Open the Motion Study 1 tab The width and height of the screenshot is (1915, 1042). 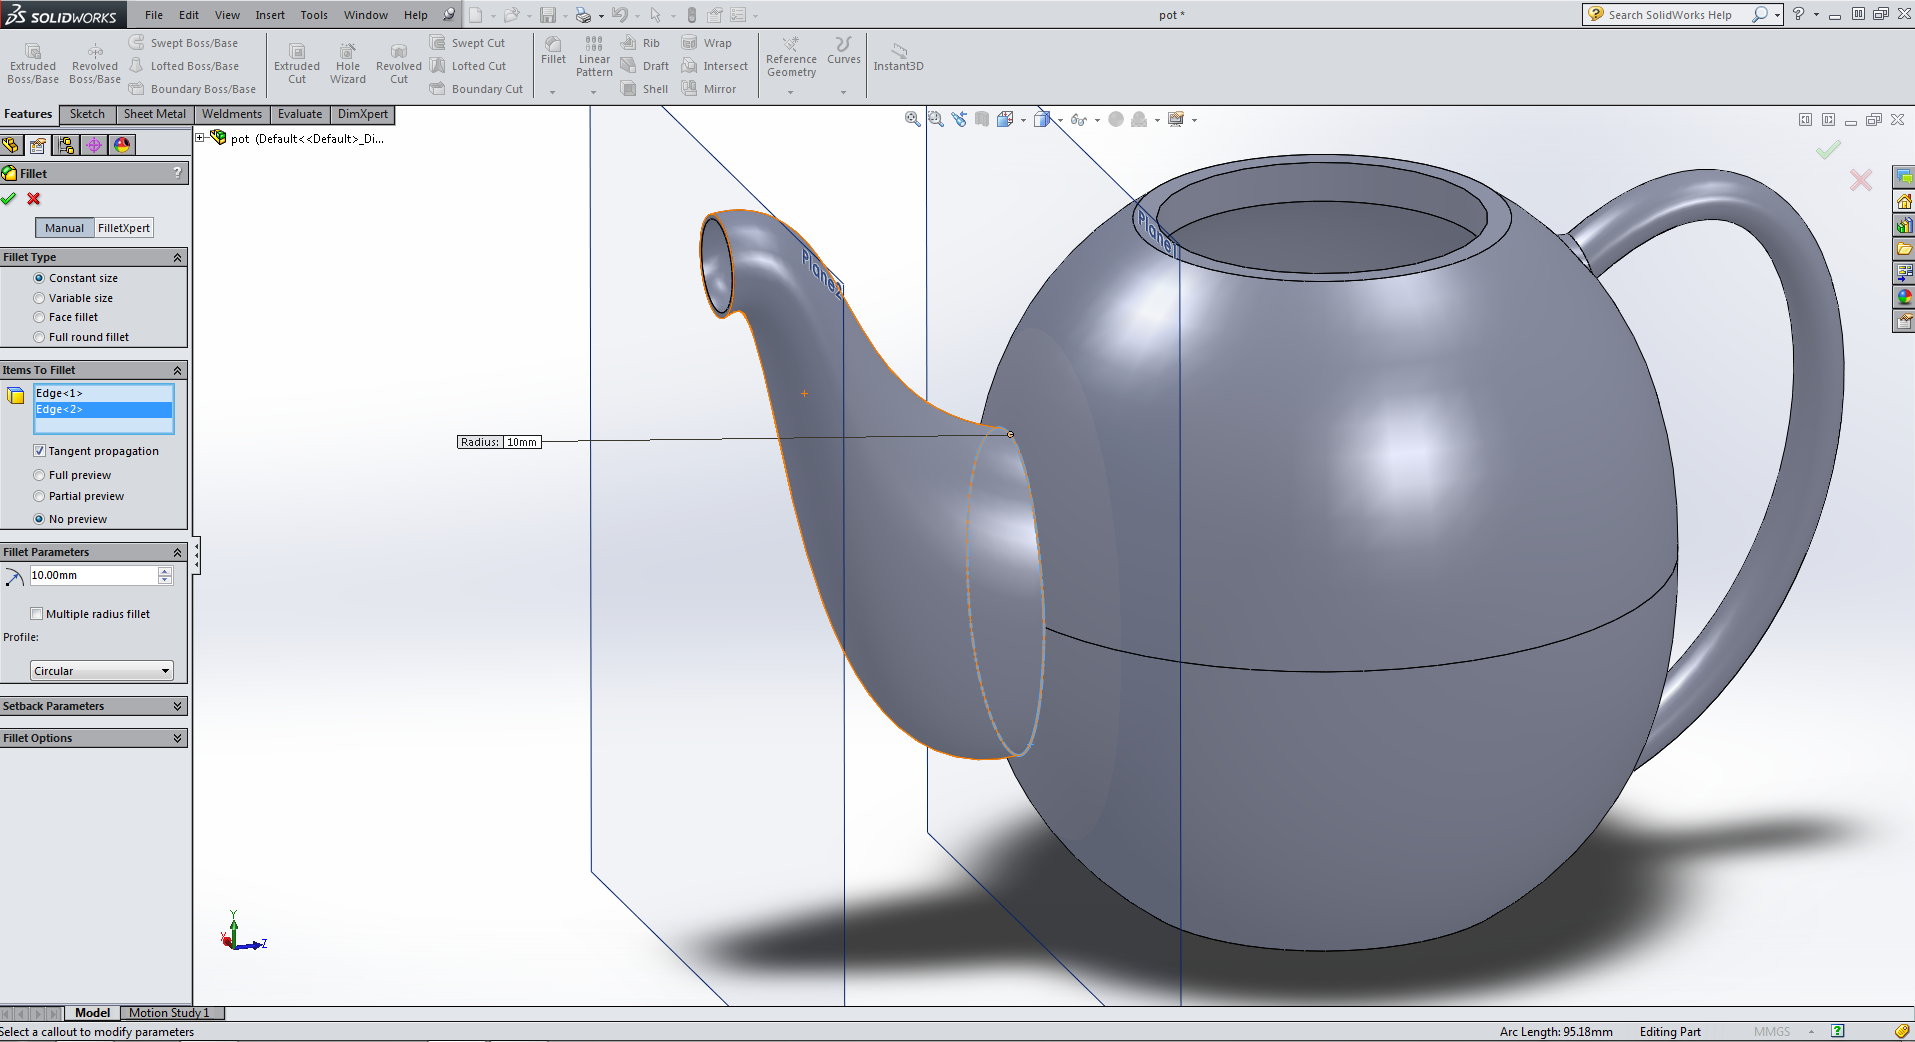(170, 1013)
